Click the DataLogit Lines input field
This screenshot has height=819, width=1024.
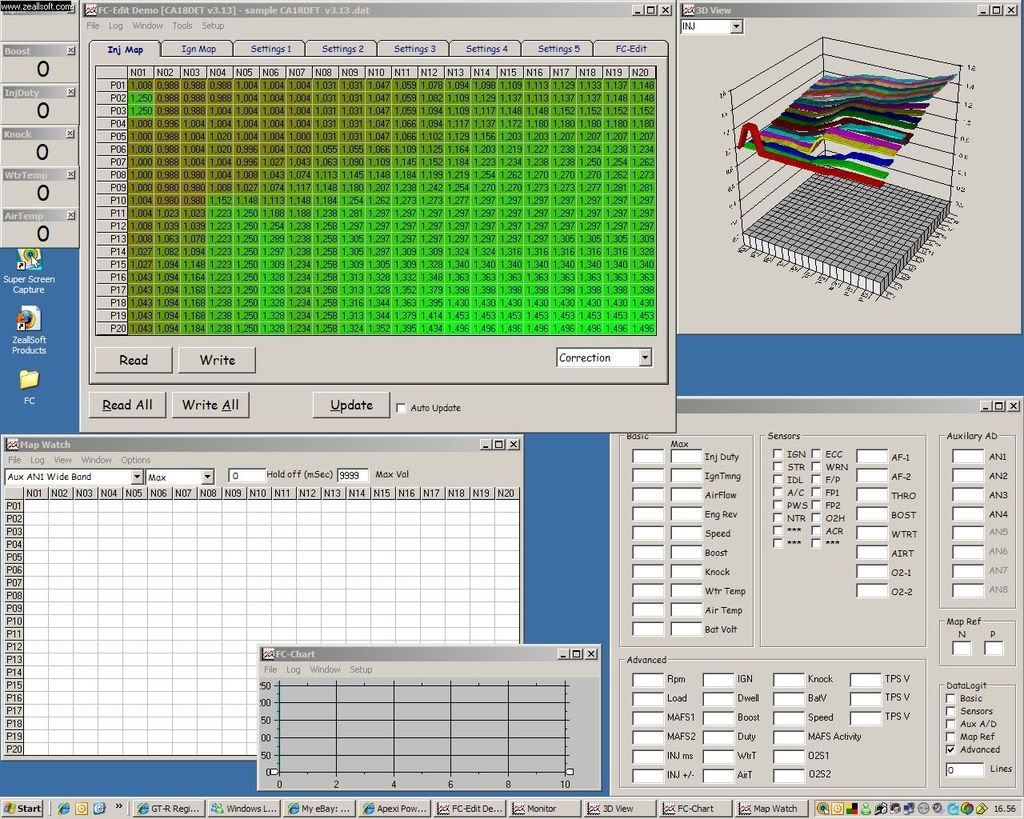point(965,770)
